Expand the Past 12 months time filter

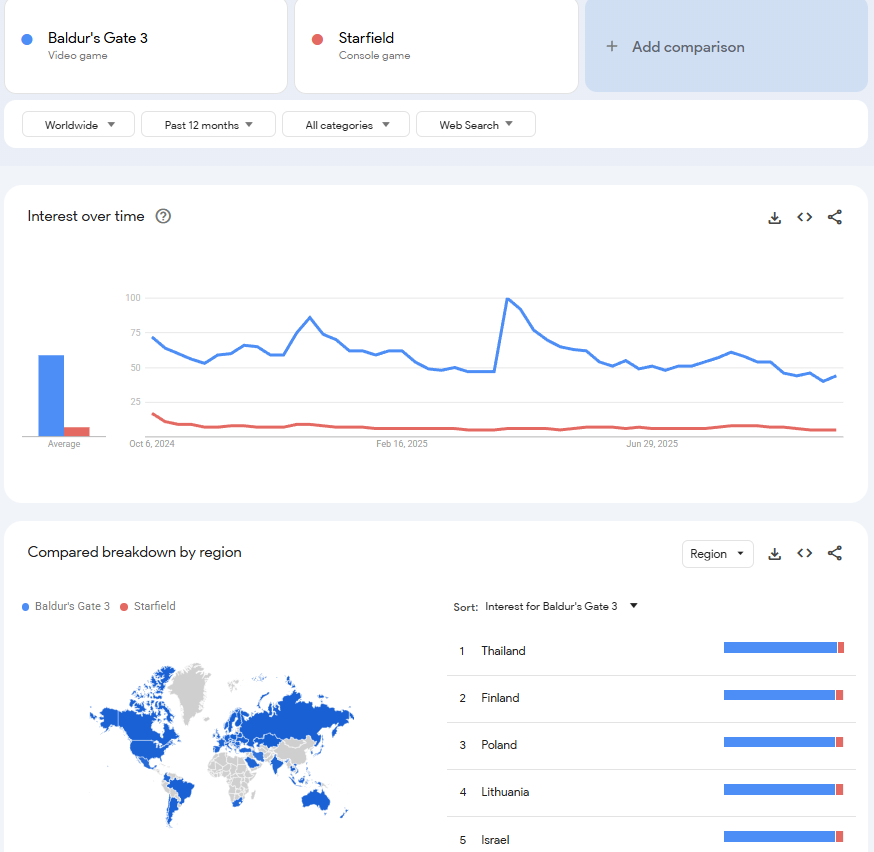tap(207, 125)
